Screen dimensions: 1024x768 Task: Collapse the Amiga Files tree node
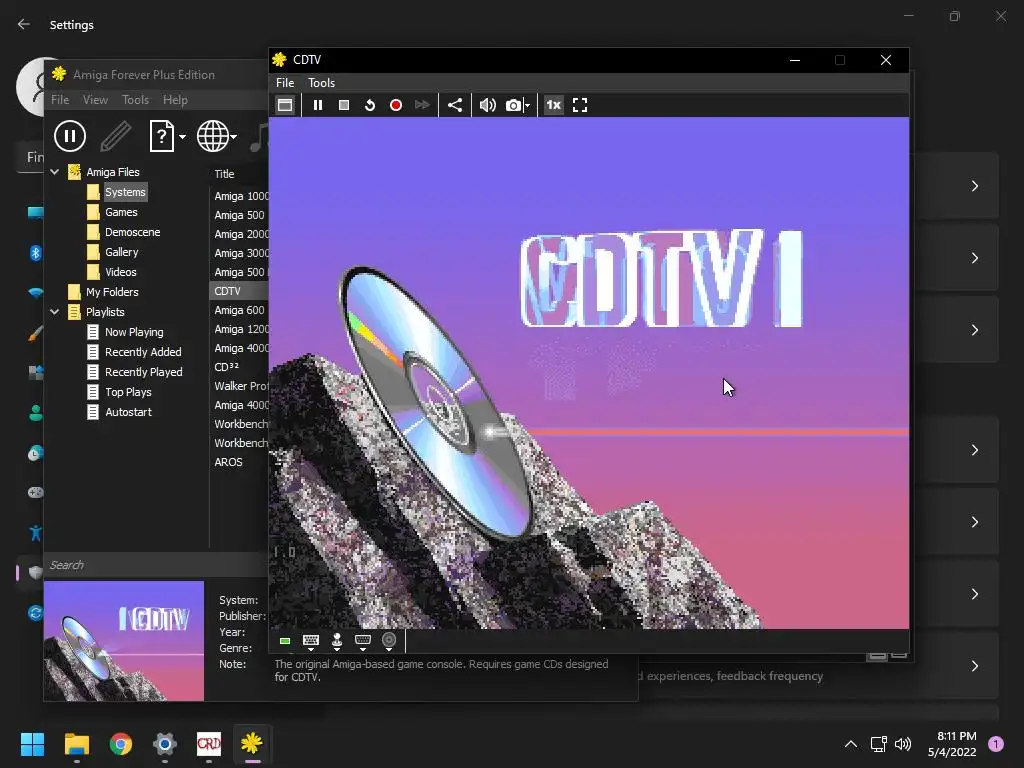(x=55, y=172)
